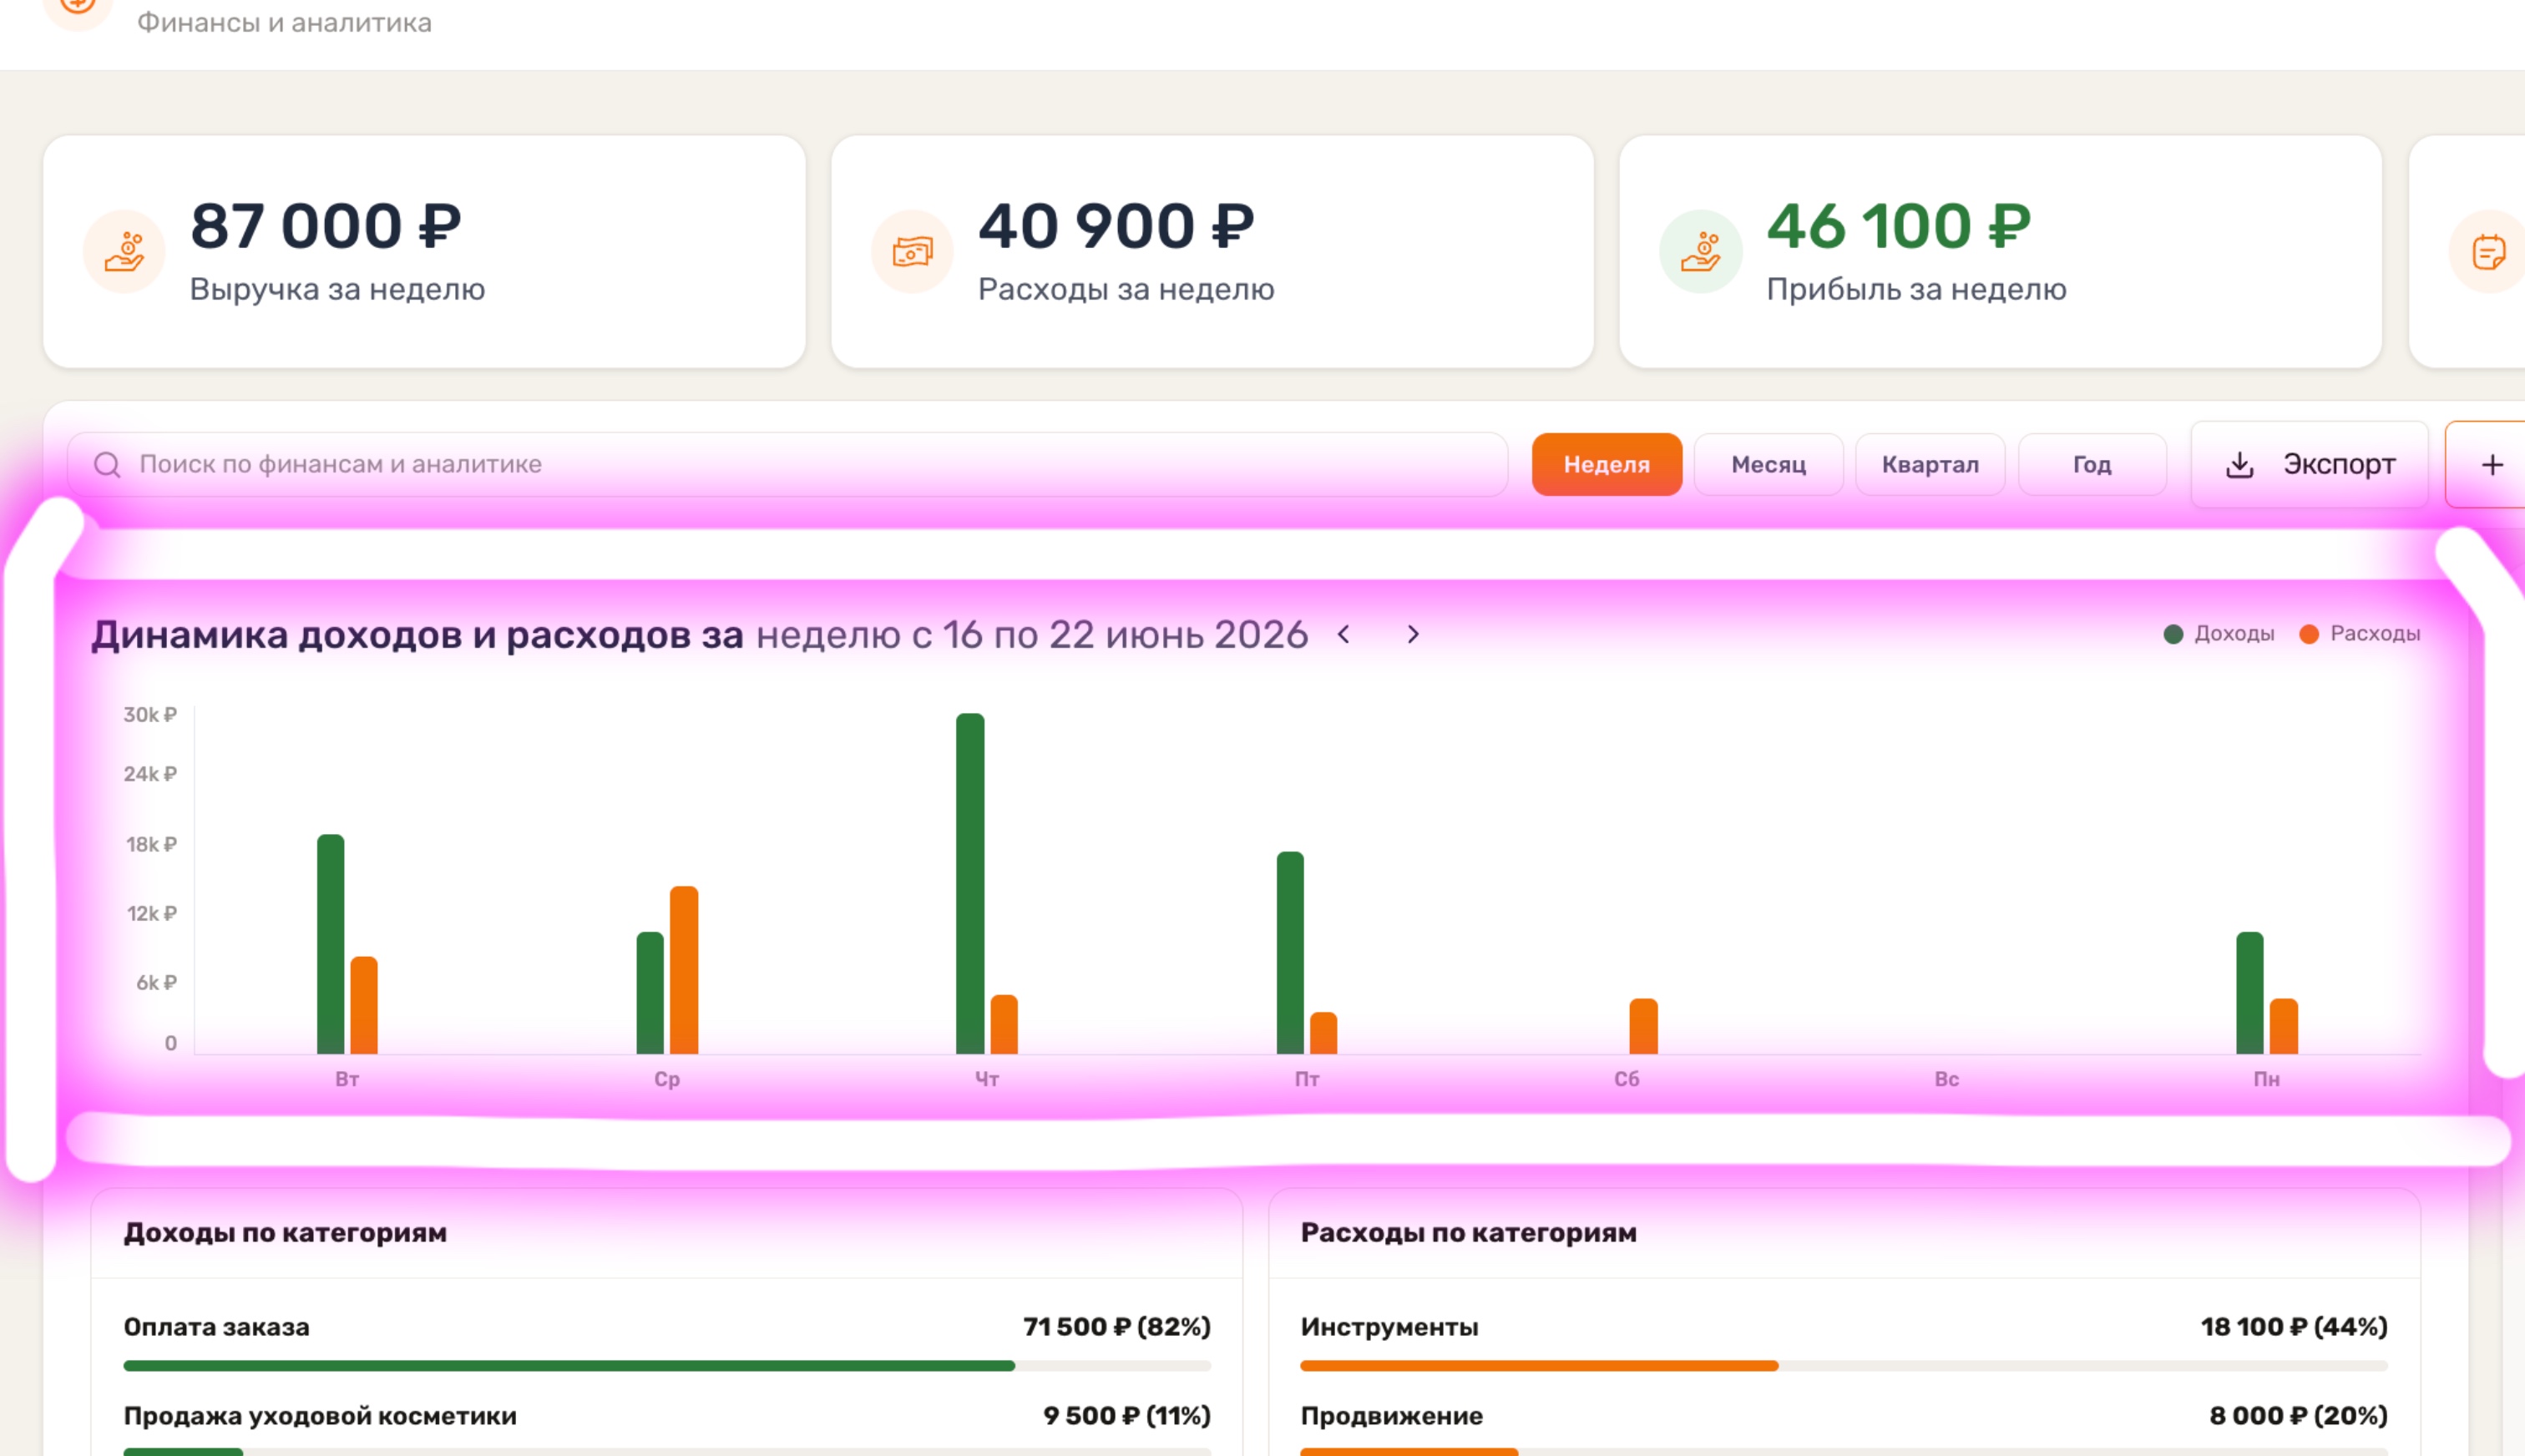
Task: Click the Инструменты expense progress bar
Action: point(1844,1366)
